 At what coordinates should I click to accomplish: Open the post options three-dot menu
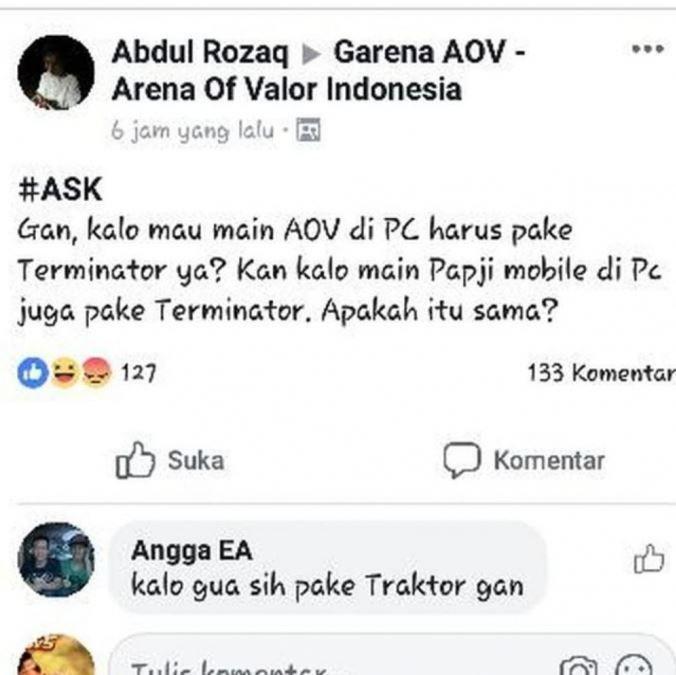point(648,49)
